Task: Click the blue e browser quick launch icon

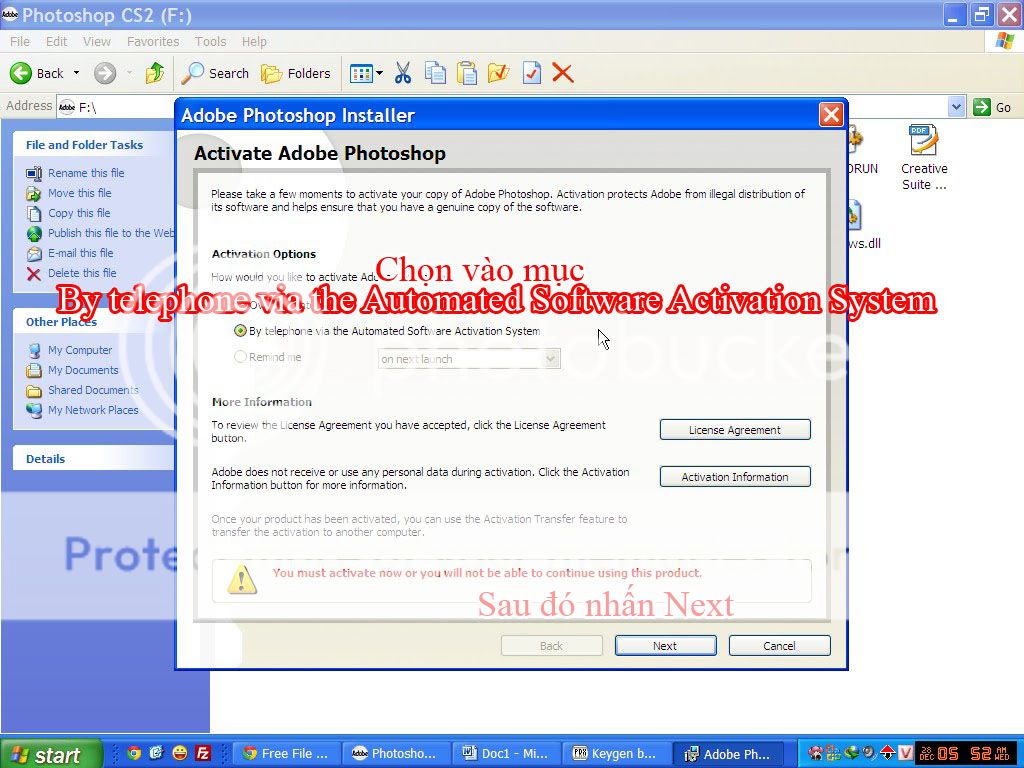Action: [157, 753]
